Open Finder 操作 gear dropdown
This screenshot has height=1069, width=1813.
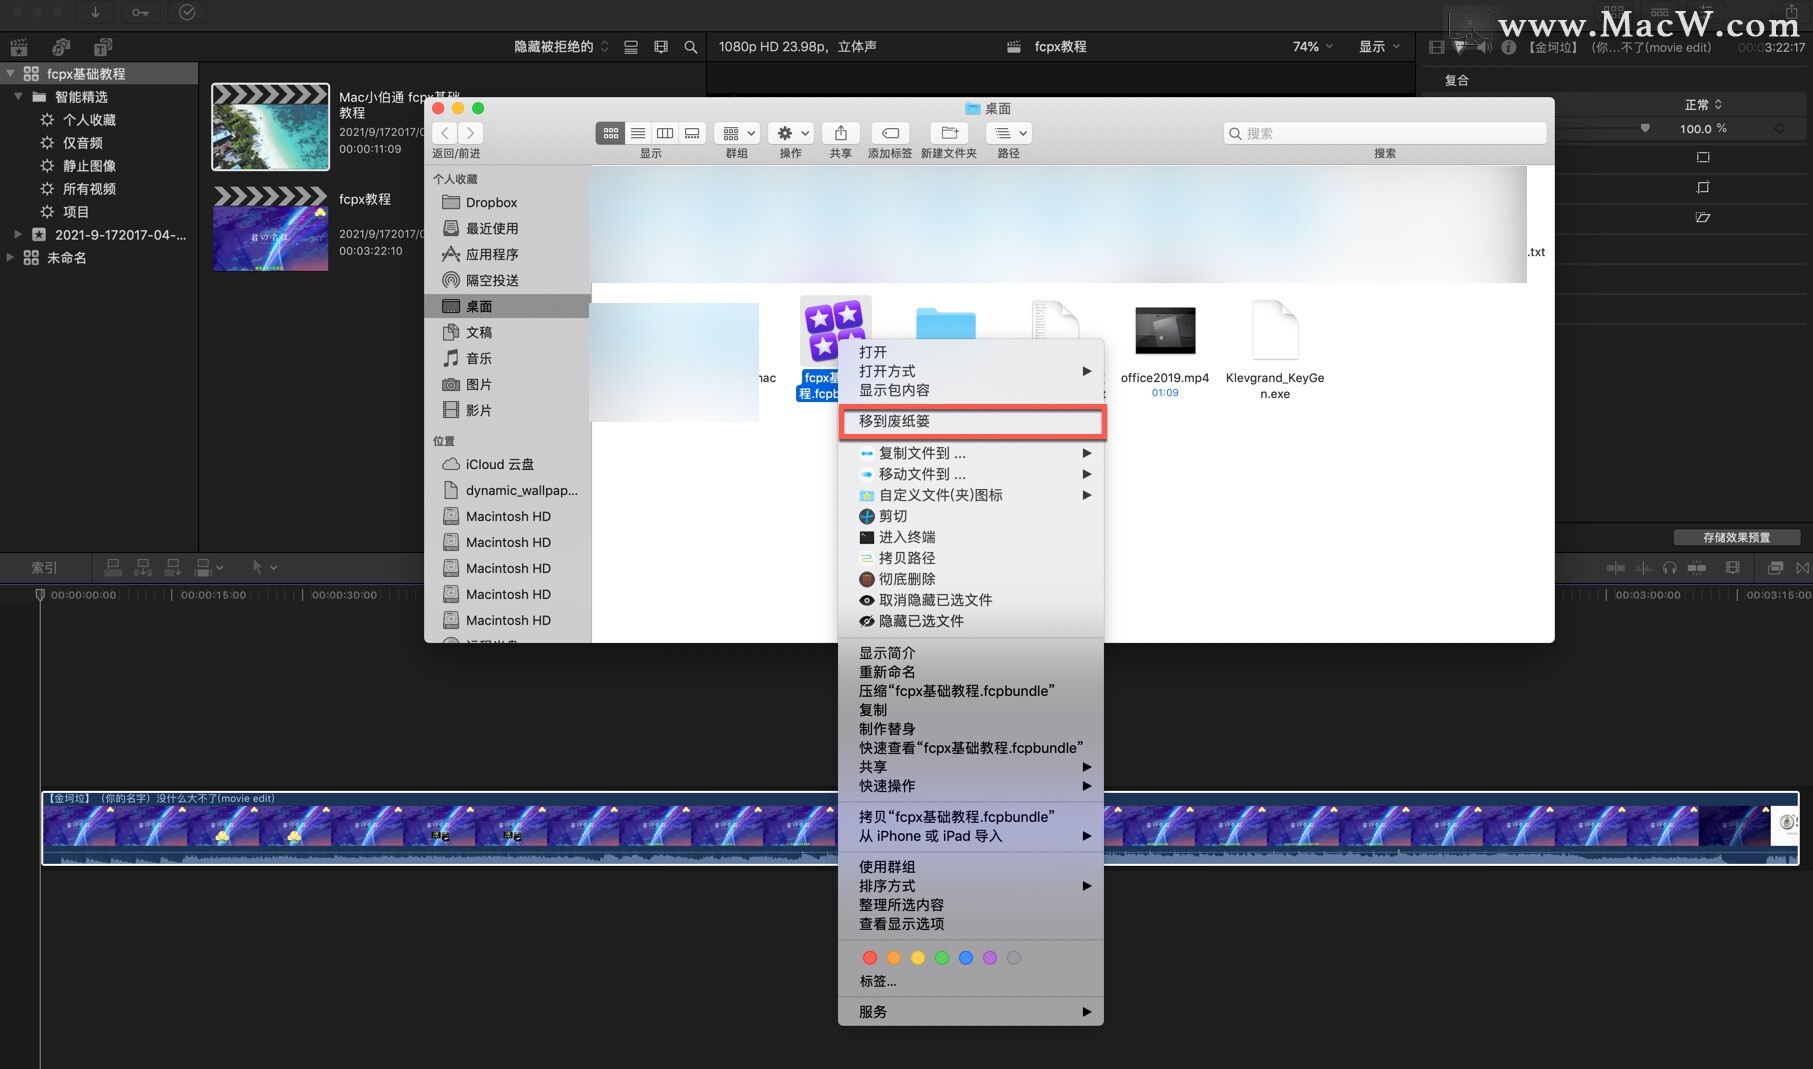[x=792, y=133]
